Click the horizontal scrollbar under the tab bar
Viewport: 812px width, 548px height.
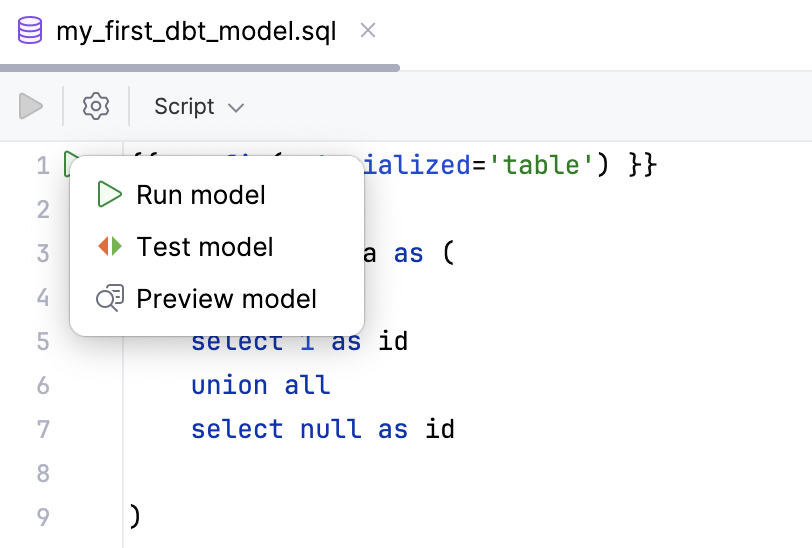point(200,68)
